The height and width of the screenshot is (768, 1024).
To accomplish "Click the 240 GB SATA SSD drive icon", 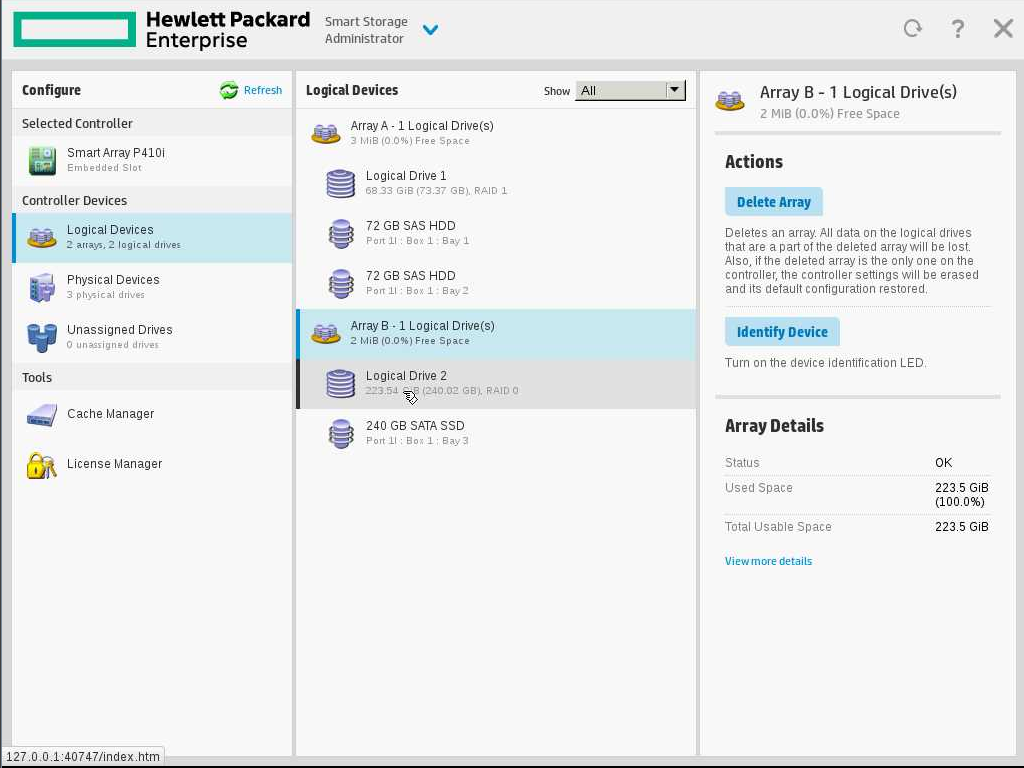I will pyautogui.click(x=340, y=434).
